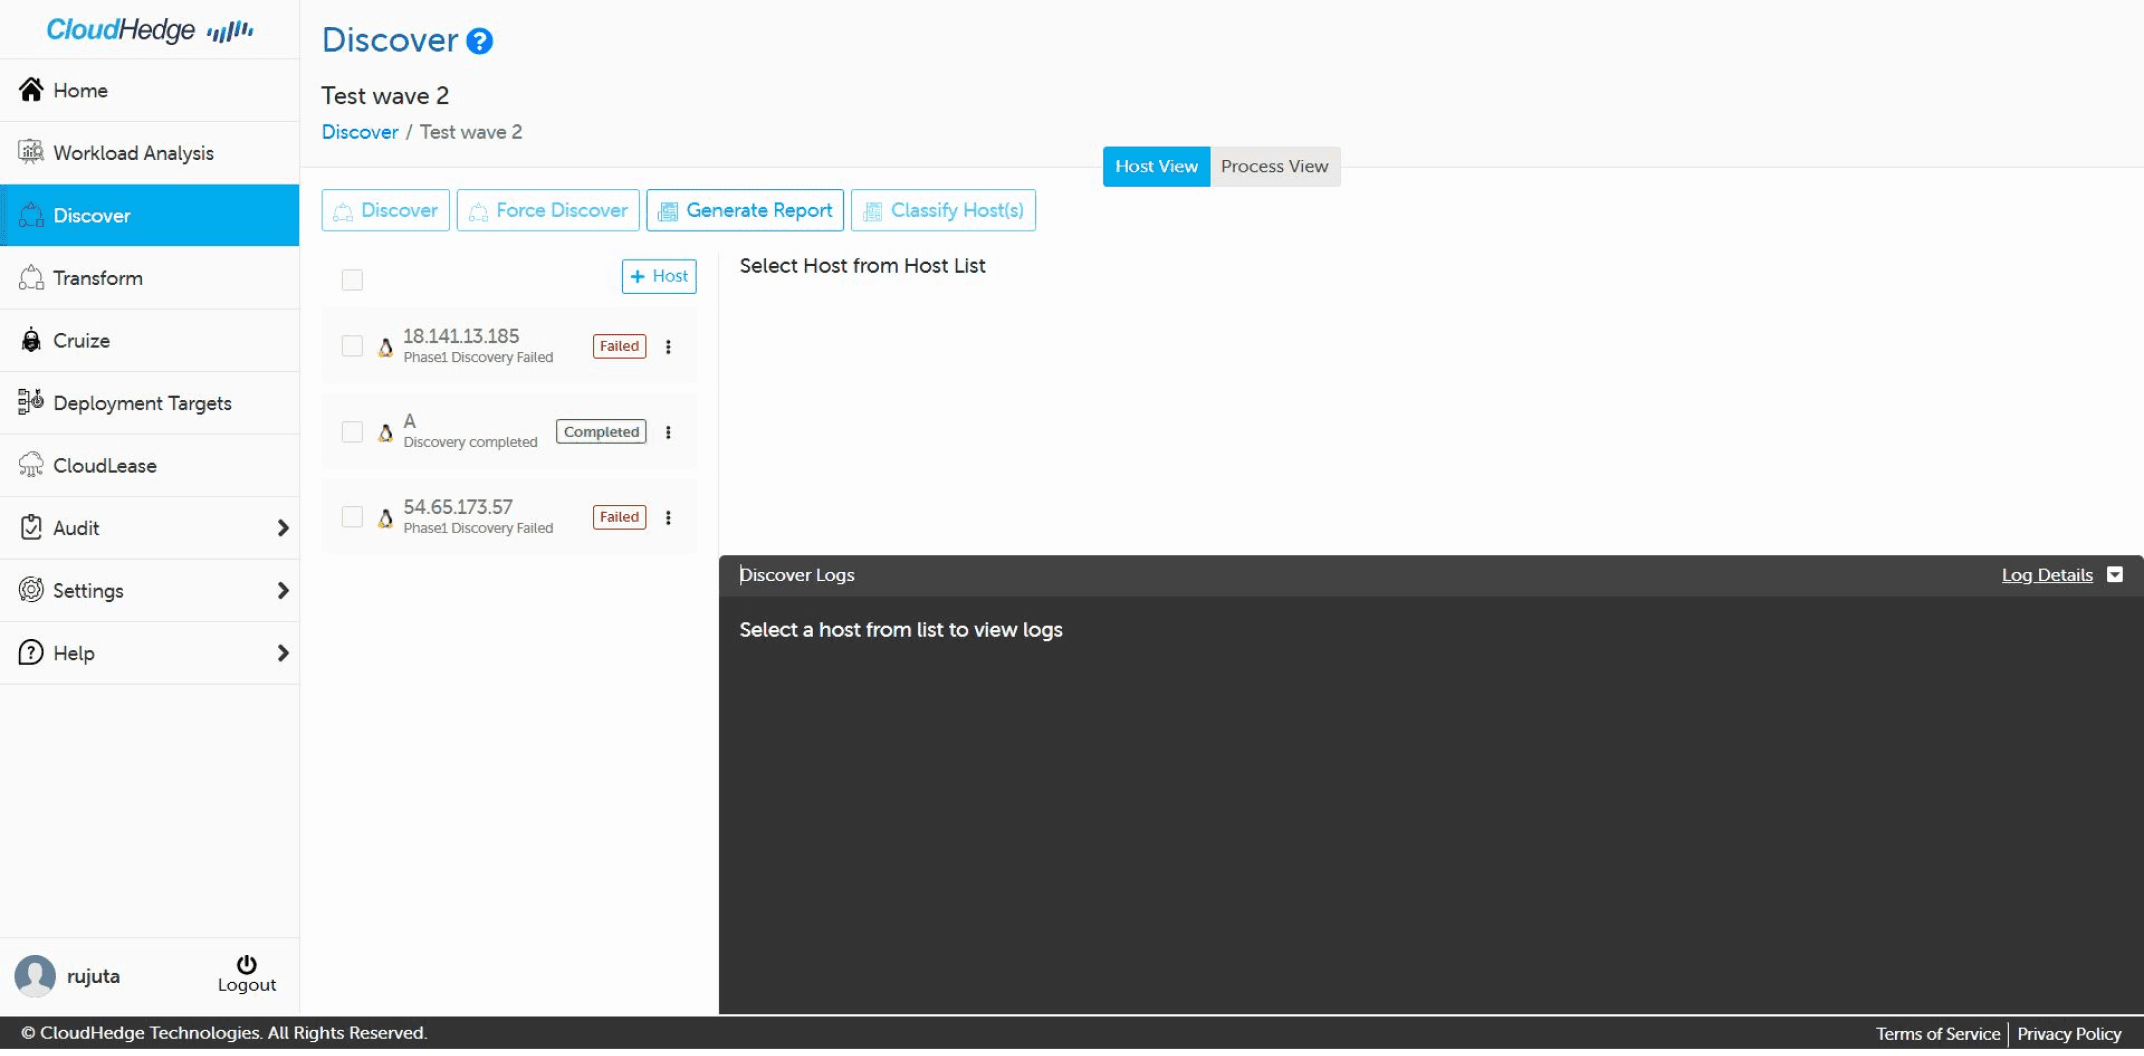2144x1056 pixels.
Task: Click Linux icon of host 54.65.173.57
Action: tap(385, 518)
